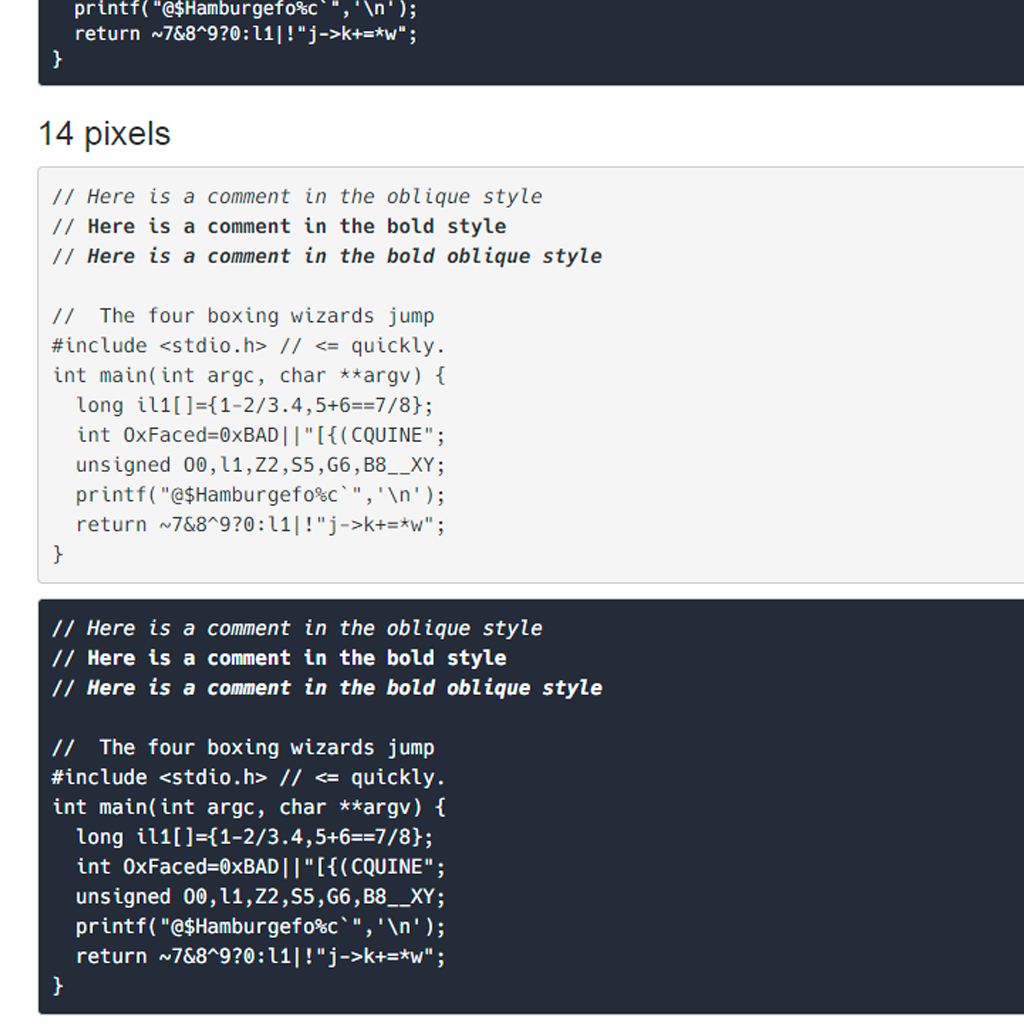The width and height of the screenshot is (1024, 1024).
Task: Click "int main" line in bottom dark block
Action: tap(249, 807)
